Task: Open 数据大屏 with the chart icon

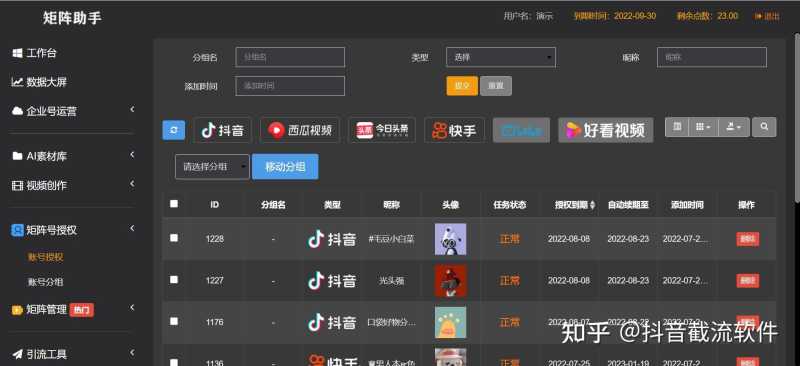Action: [x=39, y=82]
